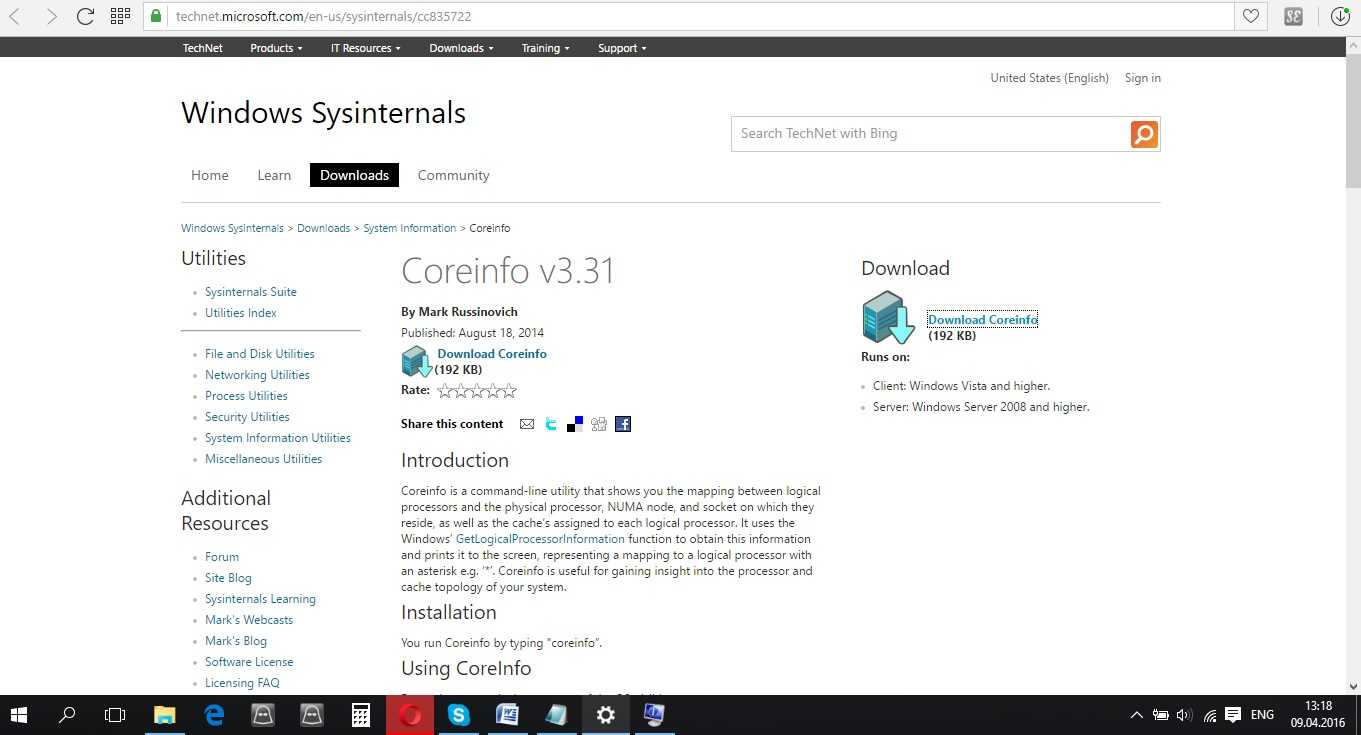Reload the page with the refresh icon
This screenshot has height=735, width=1361.
coord(85,16)
